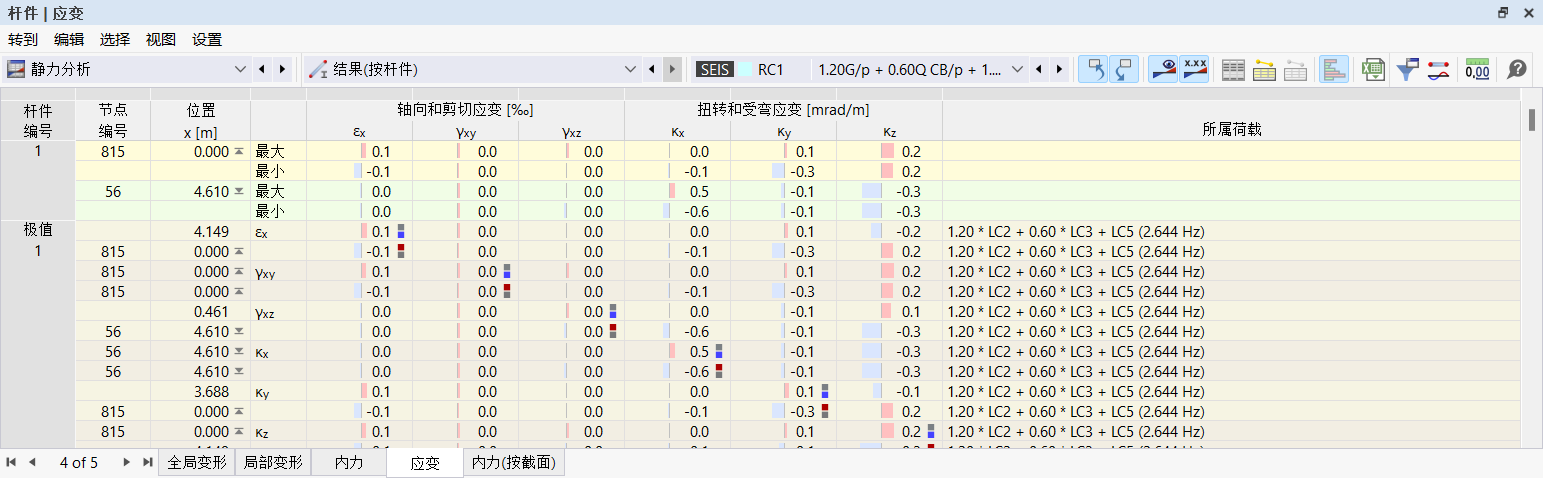Viewport: 1543px width, 478px height.
Task: Click node 815 cell in 最大 row
Action: pos(113,151)
